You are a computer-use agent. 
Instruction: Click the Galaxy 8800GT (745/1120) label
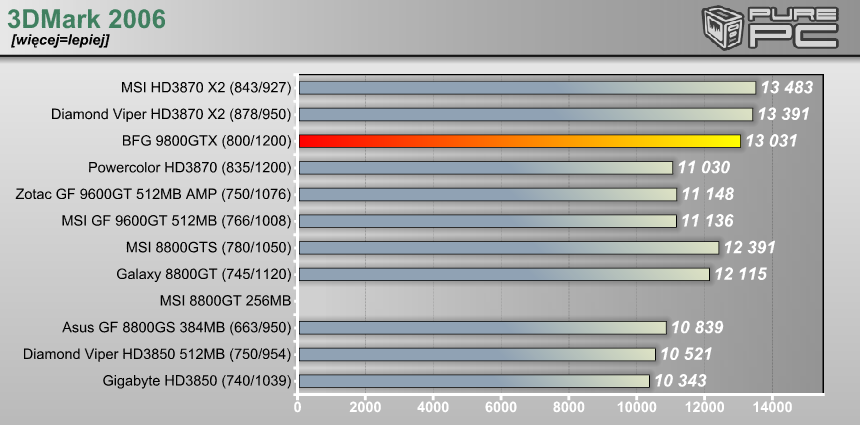coord(204,274)
